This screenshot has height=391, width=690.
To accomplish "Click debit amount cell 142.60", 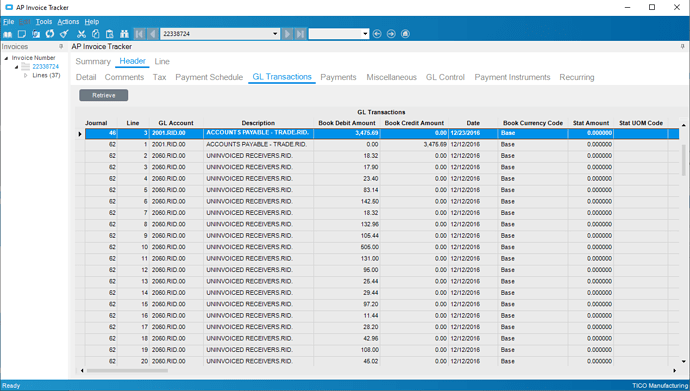I will 347,201.
